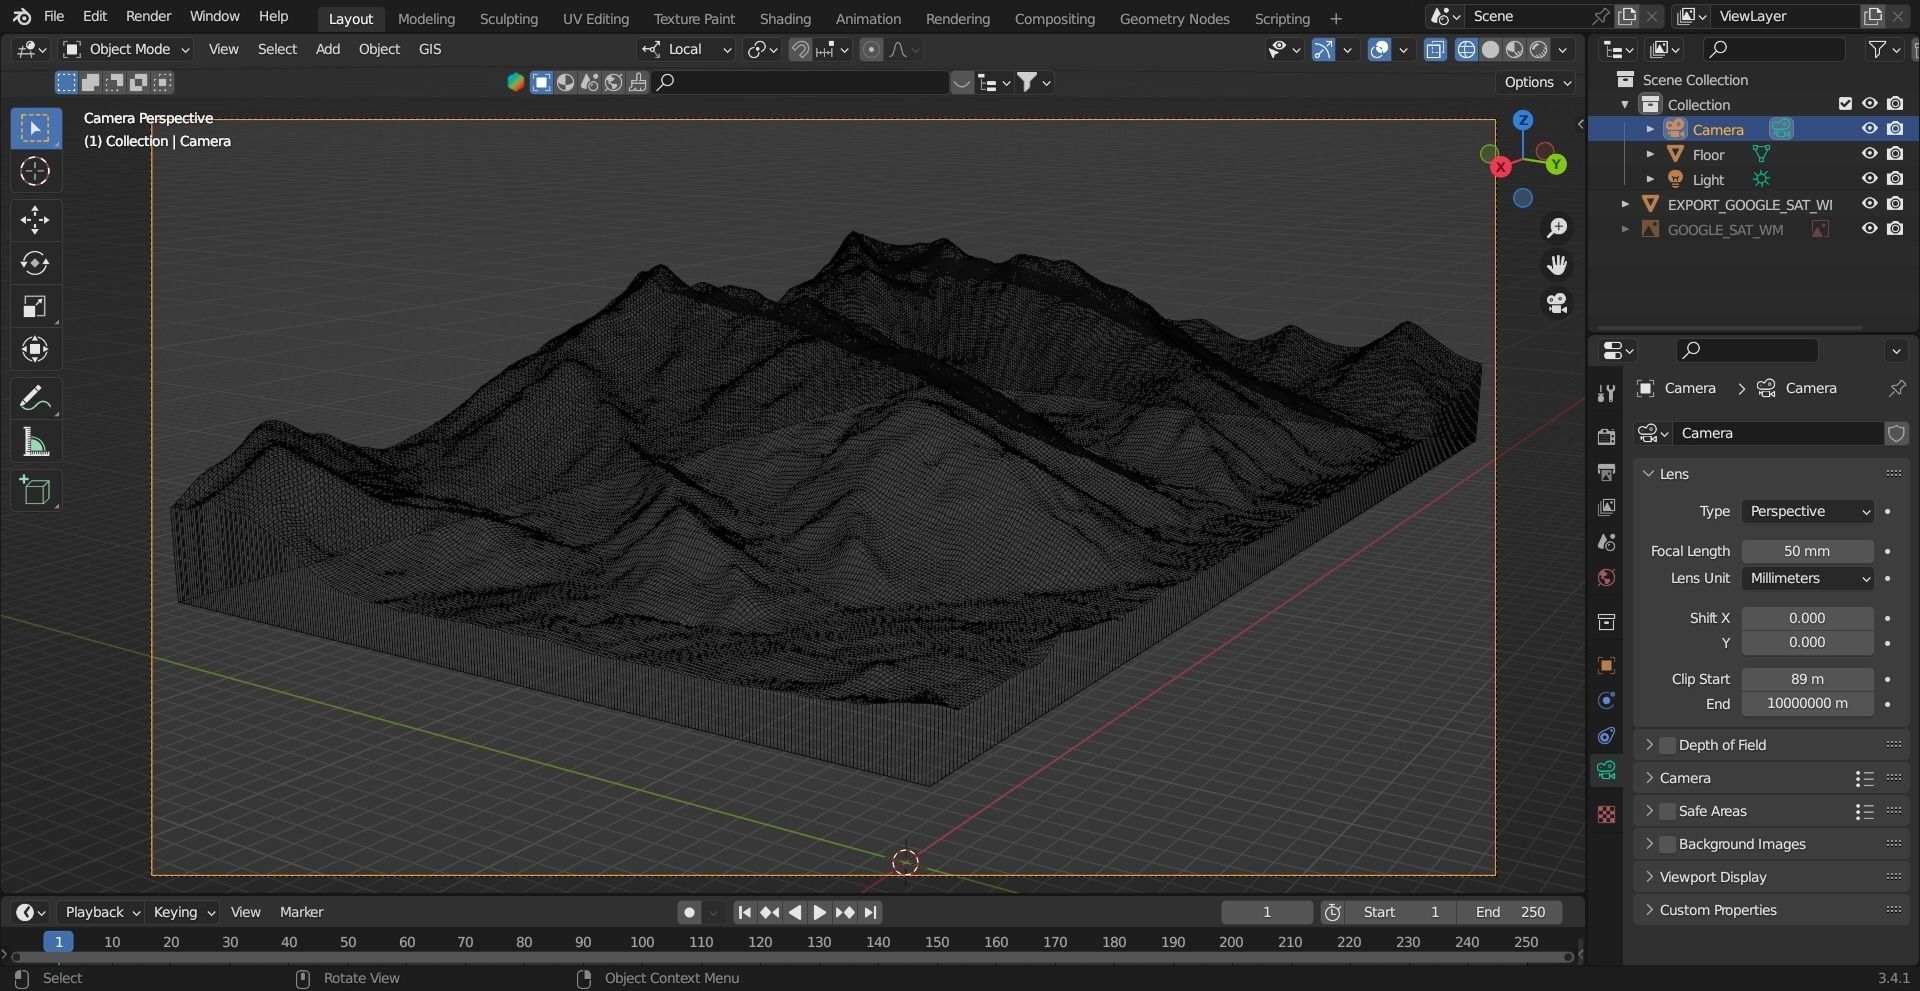Open the timeline Marker menu
The width and height of the screenshot is (1920, 991).
coord(301,912)
